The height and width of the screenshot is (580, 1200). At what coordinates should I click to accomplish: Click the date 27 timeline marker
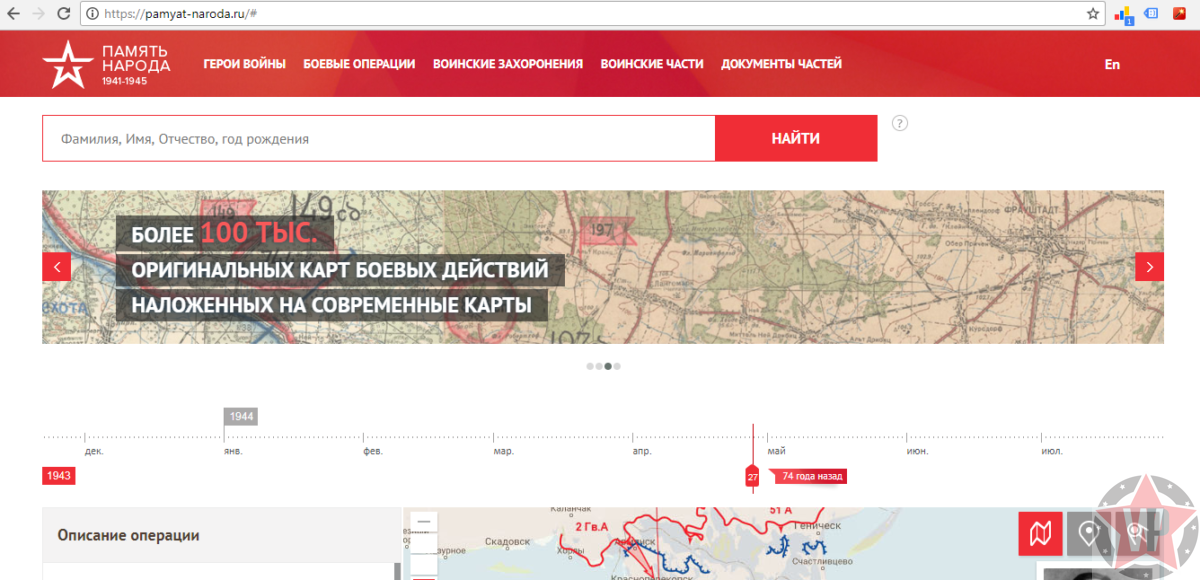tap(752, 477)
